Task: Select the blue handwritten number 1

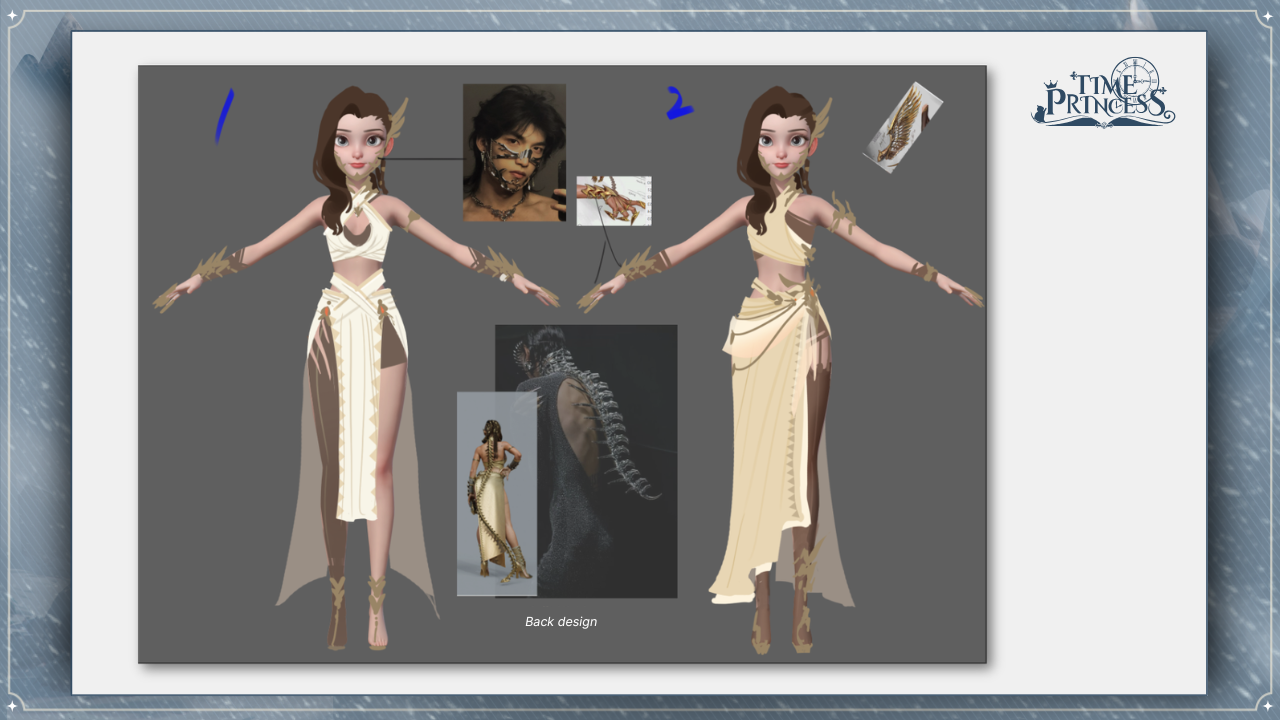Action: click(224, 115)
